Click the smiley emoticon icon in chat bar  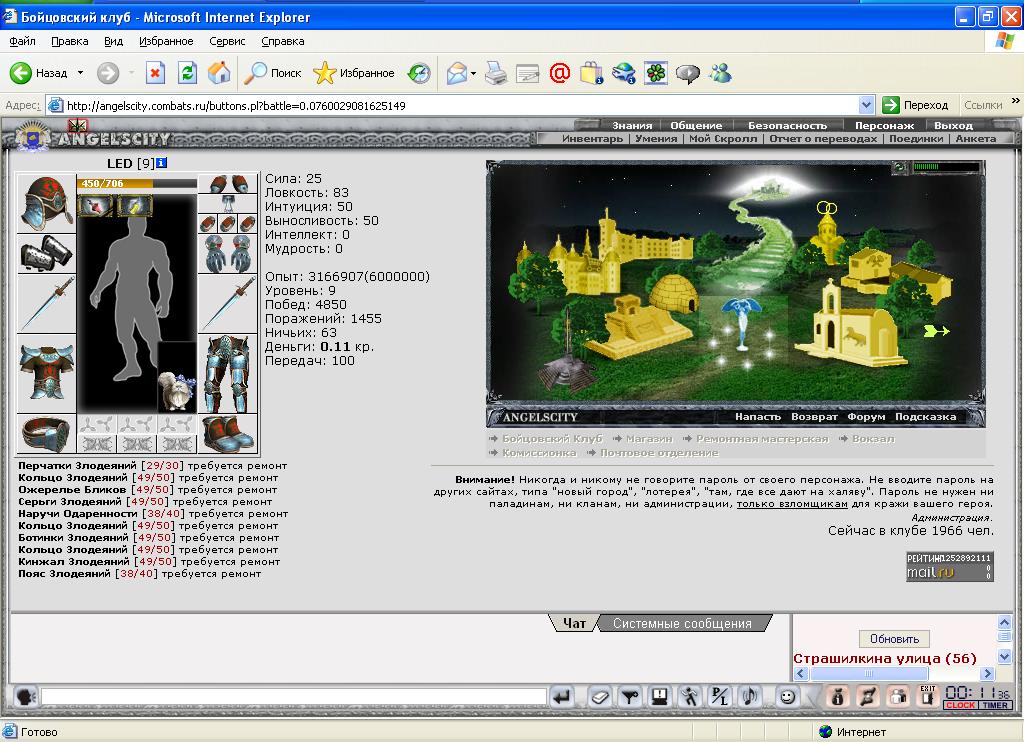tap(788, 697)
